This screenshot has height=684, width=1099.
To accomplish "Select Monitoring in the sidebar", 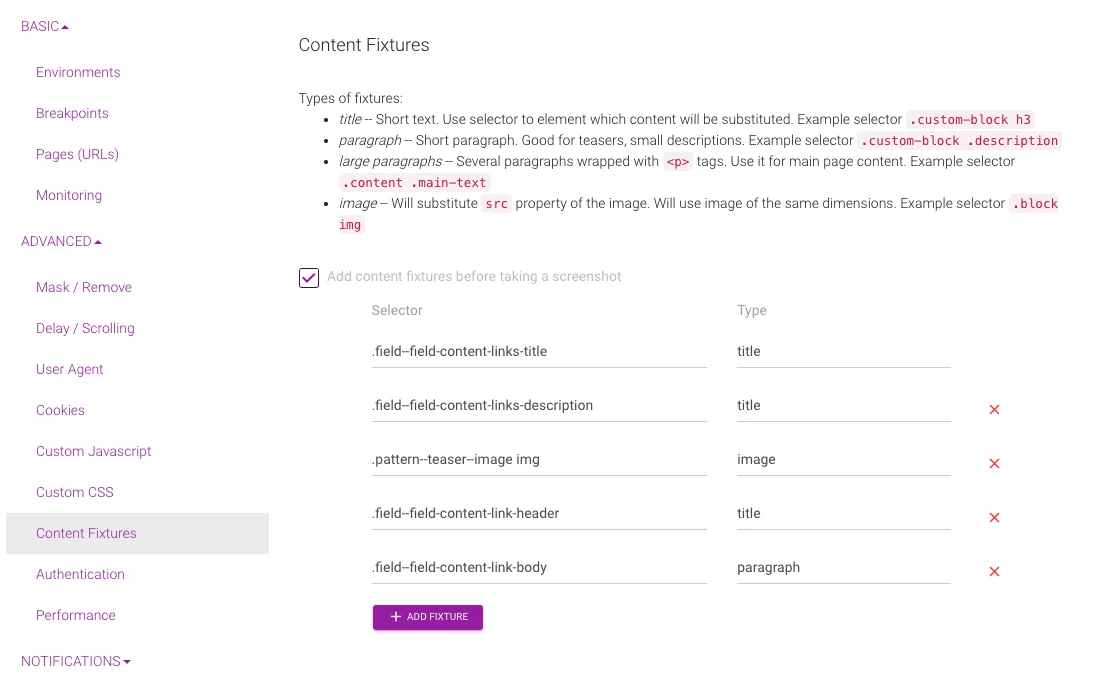I will pyautogui.click(x=69, y=195).
